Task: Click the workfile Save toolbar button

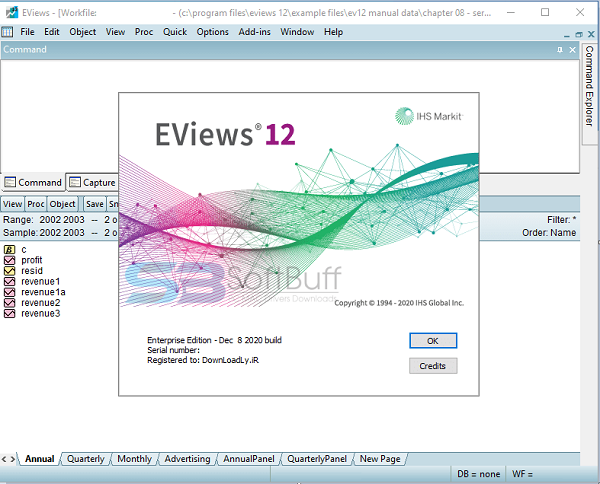Action: pos(95,204)
